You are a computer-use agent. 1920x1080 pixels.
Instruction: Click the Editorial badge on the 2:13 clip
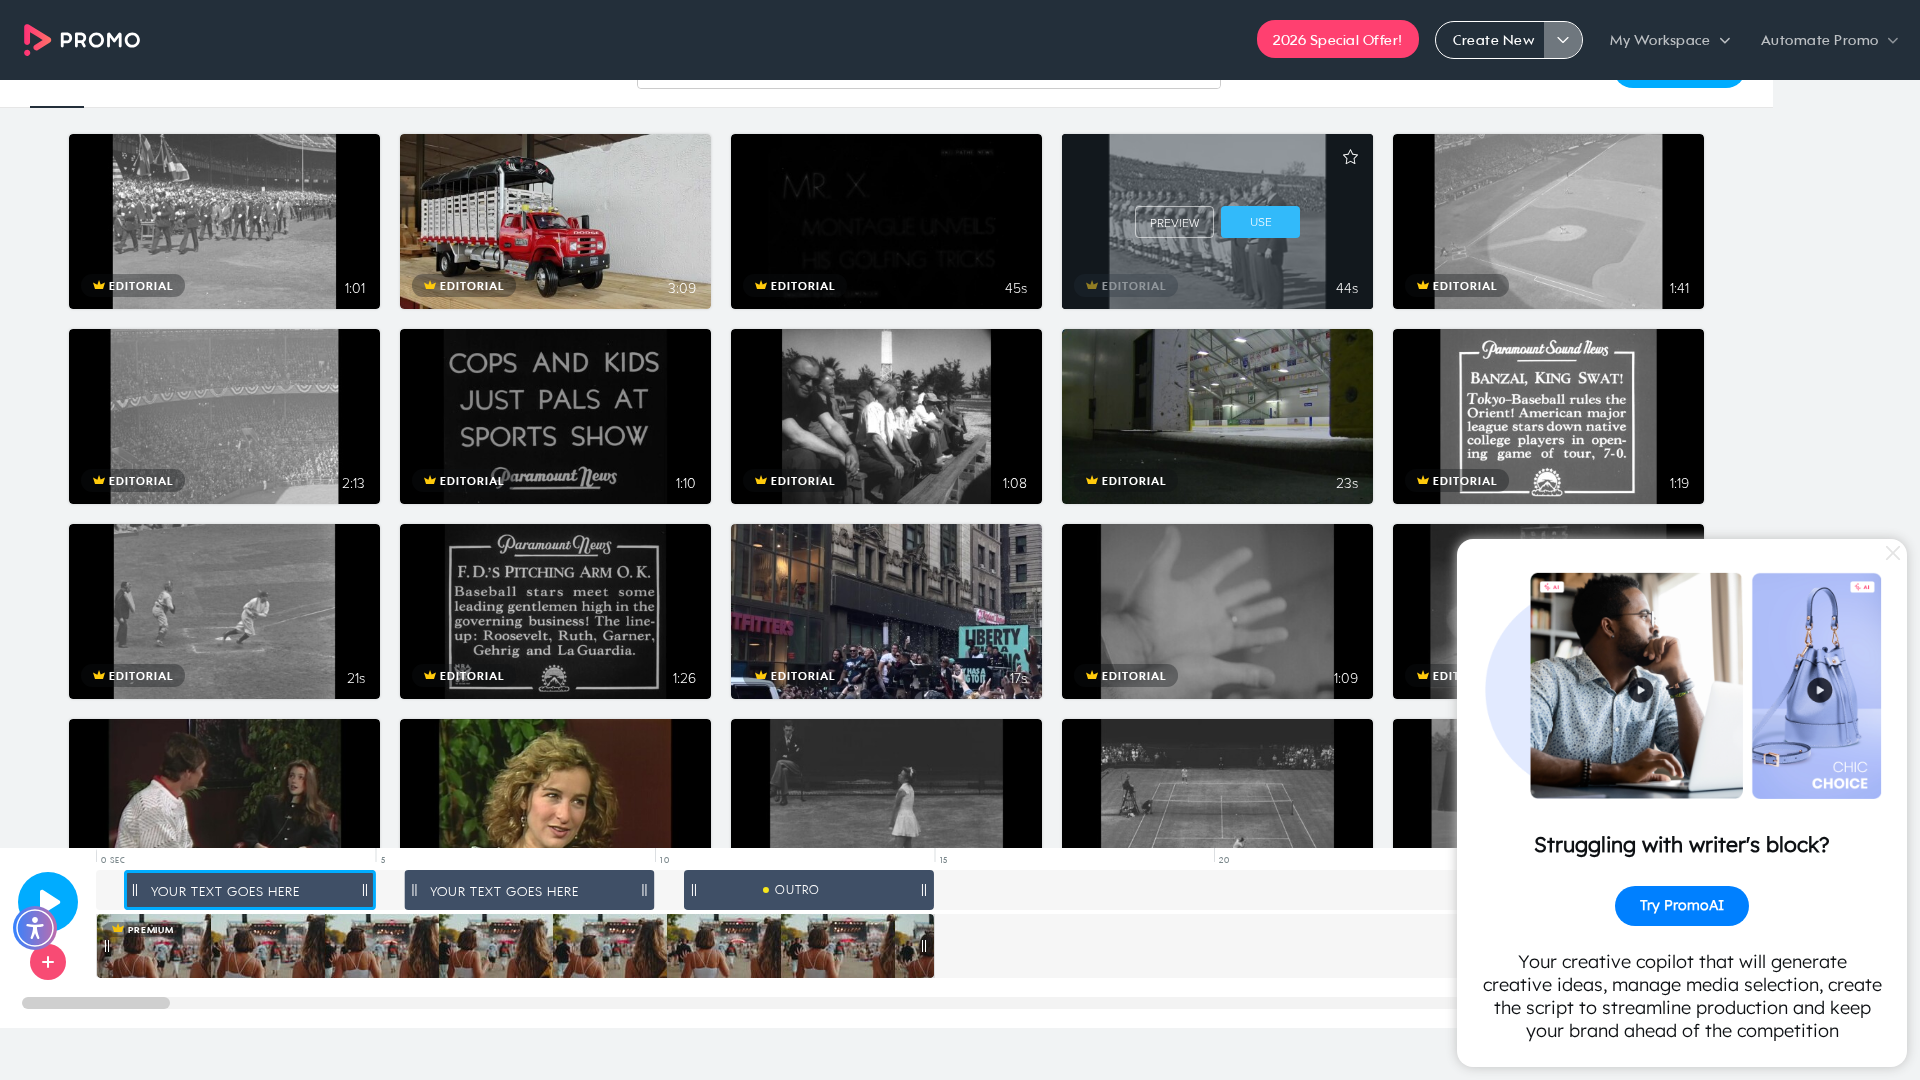pyautogui.click(x=133, y=481)
